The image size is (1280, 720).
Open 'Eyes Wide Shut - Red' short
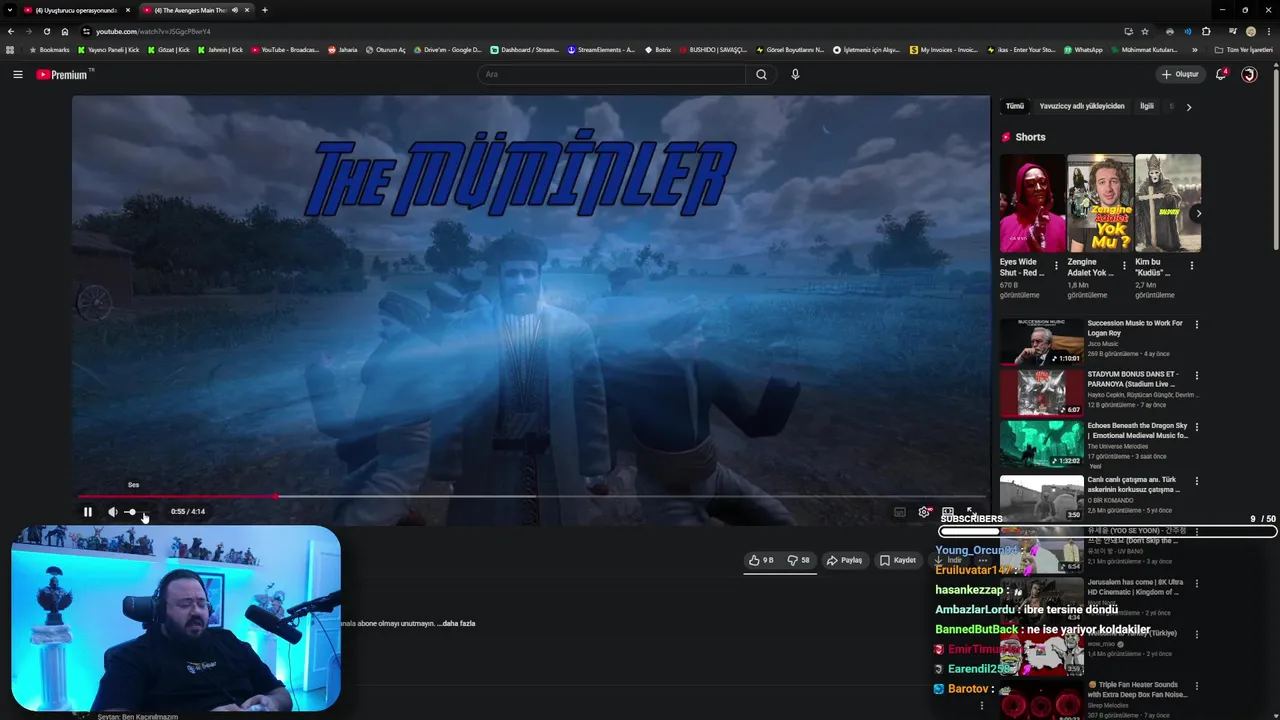(x=1033, y=203)
